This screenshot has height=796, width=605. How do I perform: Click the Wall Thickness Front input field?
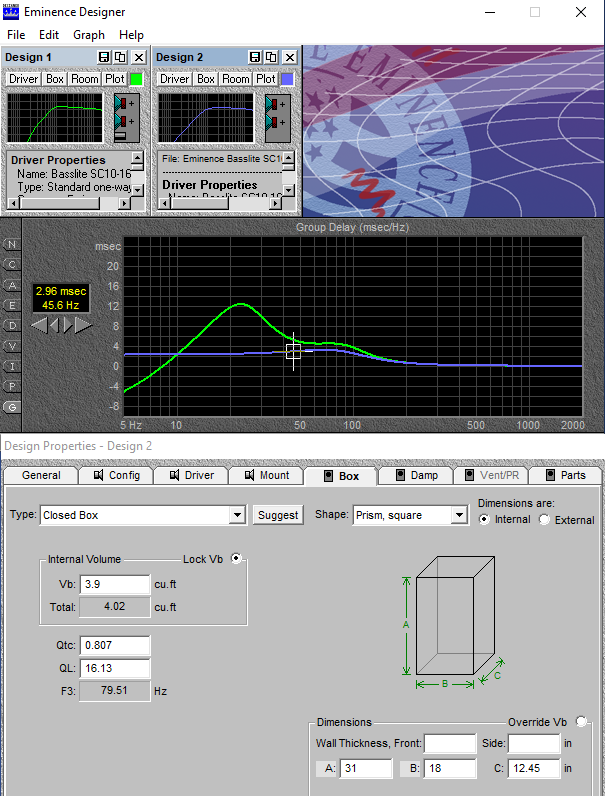[x=450, y=744]
